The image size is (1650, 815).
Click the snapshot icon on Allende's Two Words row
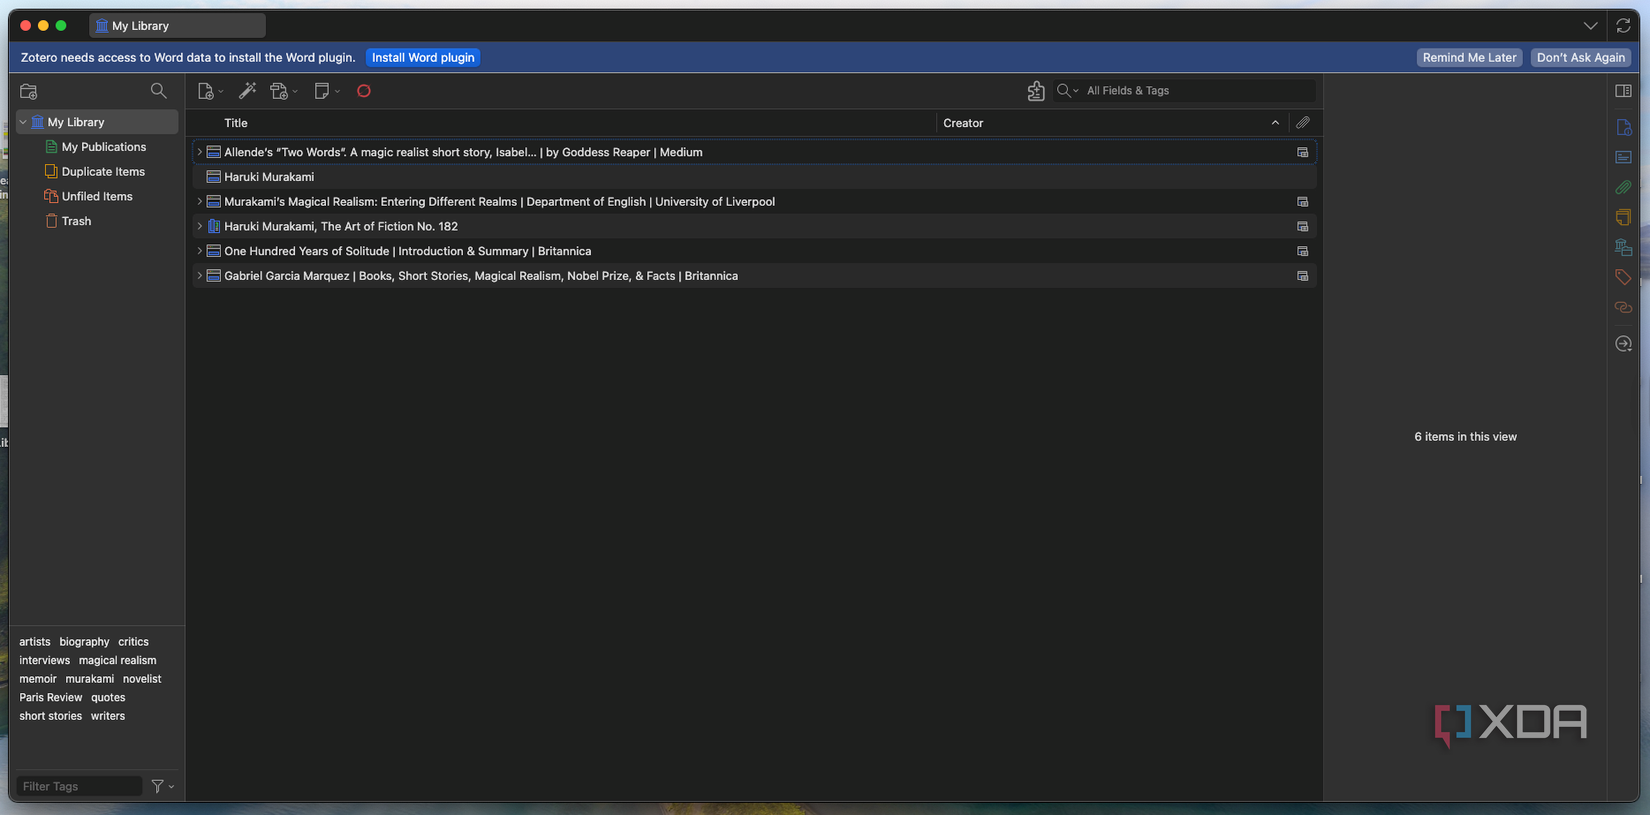tap(1302, 152)
